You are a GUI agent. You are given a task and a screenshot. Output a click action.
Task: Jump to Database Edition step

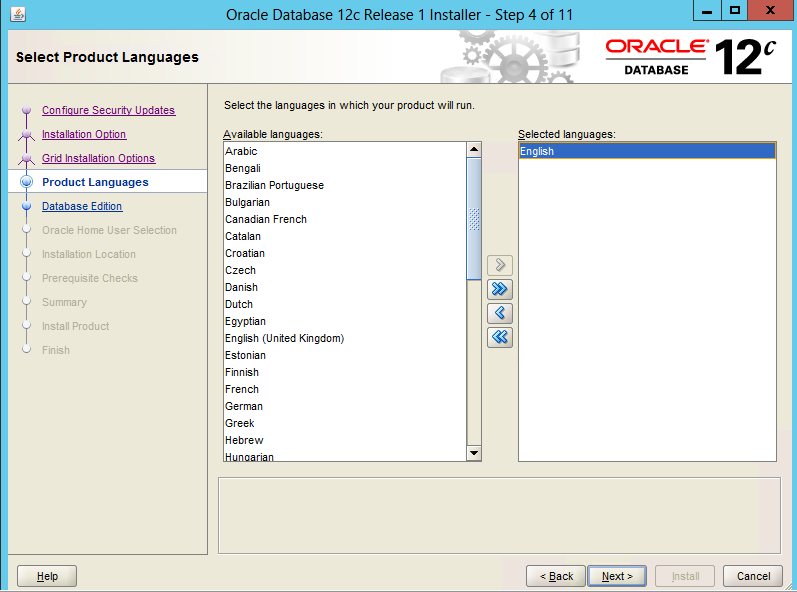tap(82, 206)
